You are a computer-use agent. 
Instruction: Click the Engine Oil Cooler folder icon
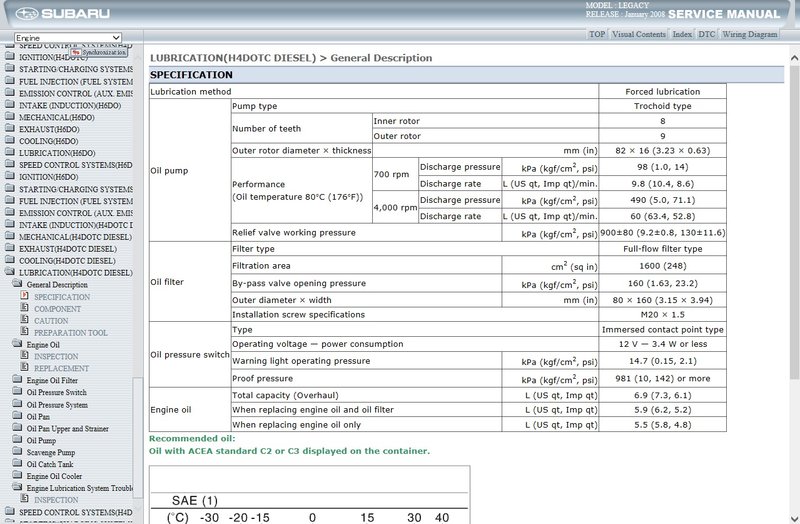click(17, 476)
